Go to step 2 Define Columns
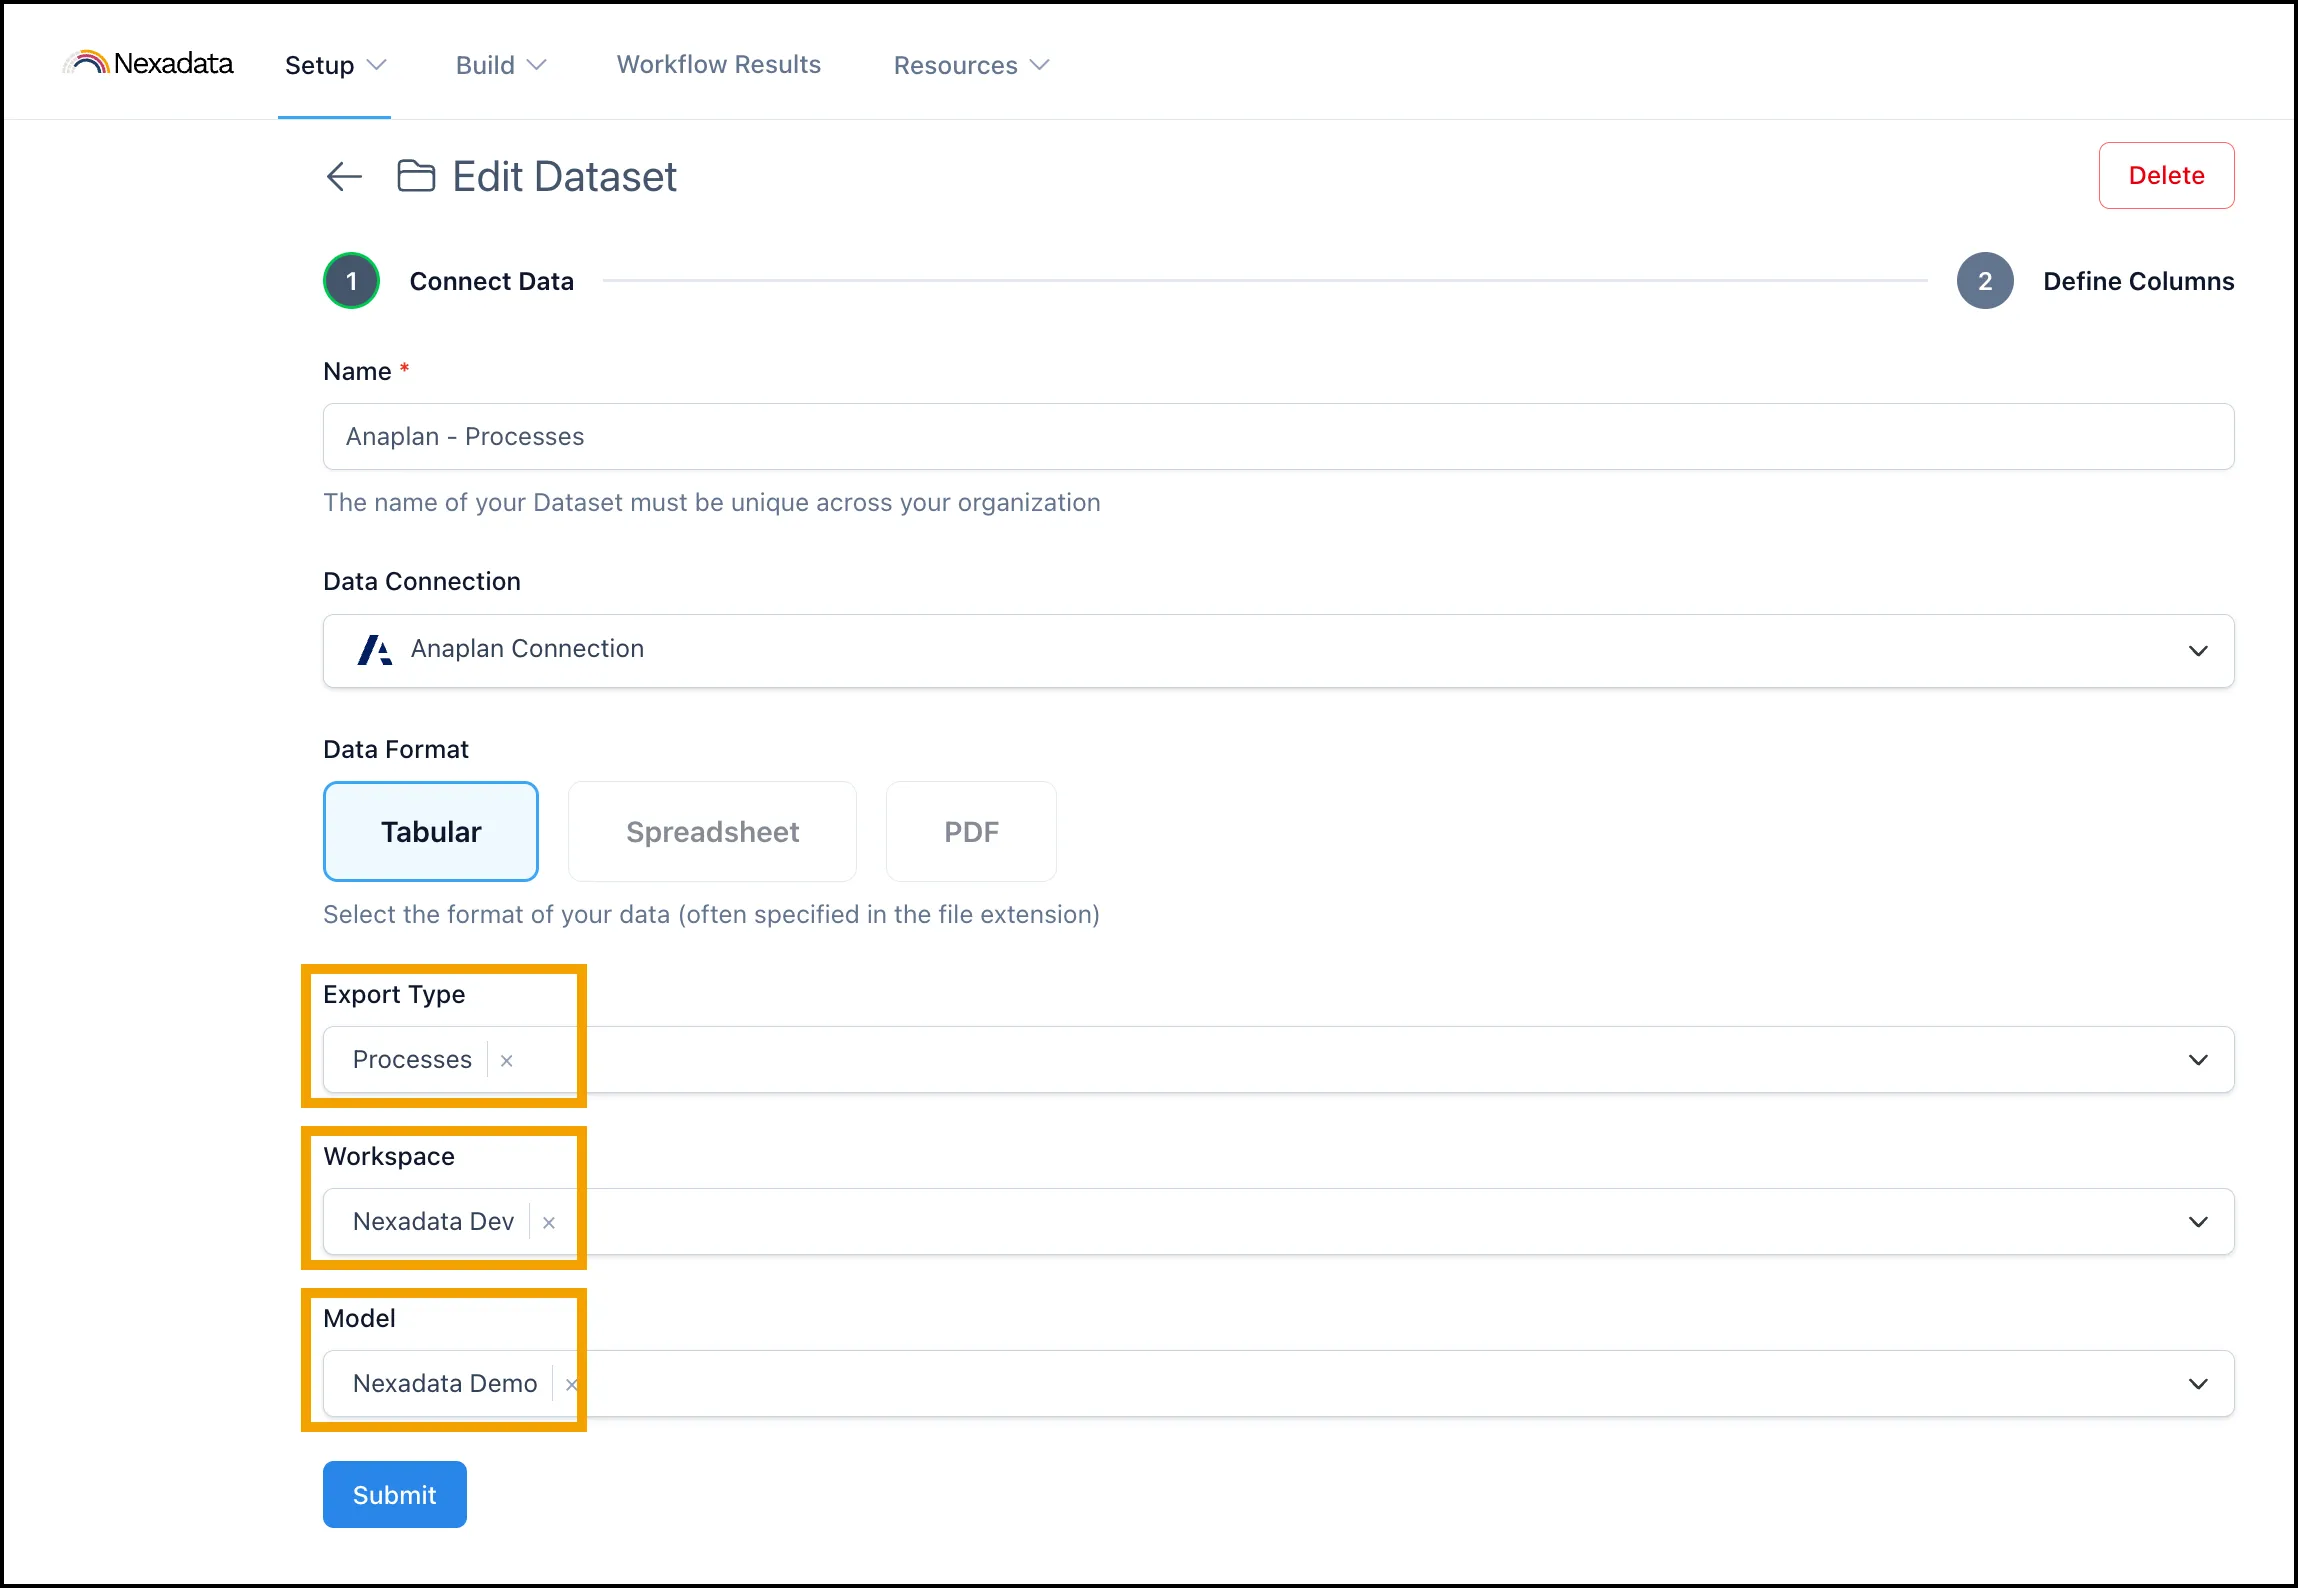Screen dimensions: 2298x1588 coord(2095,281)
